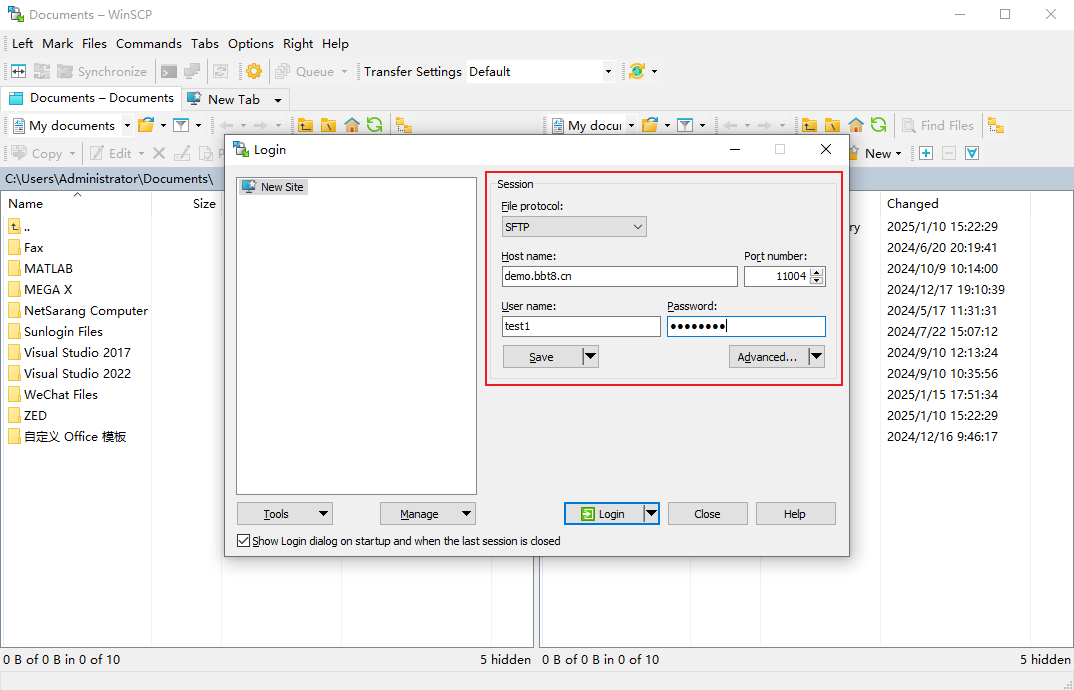The height and width of the screenshot is (690, 1074).
Task: Sort right panel by Changed column header
Action: coord(955,204)
